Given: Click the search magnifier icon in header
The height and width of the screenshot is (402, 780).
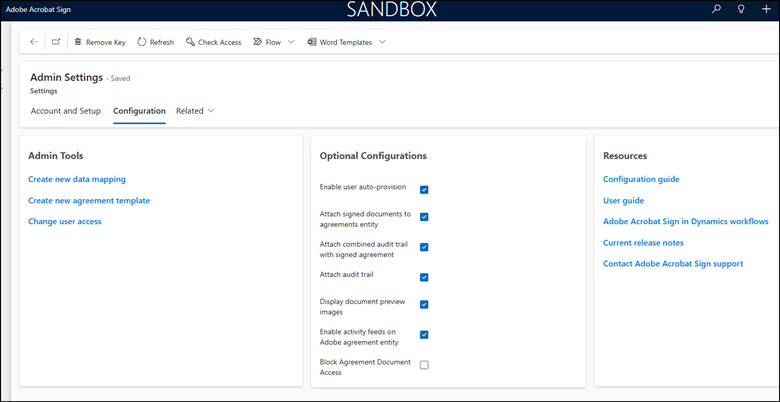Looking at the screenshot, I should (x=716, y=9).
